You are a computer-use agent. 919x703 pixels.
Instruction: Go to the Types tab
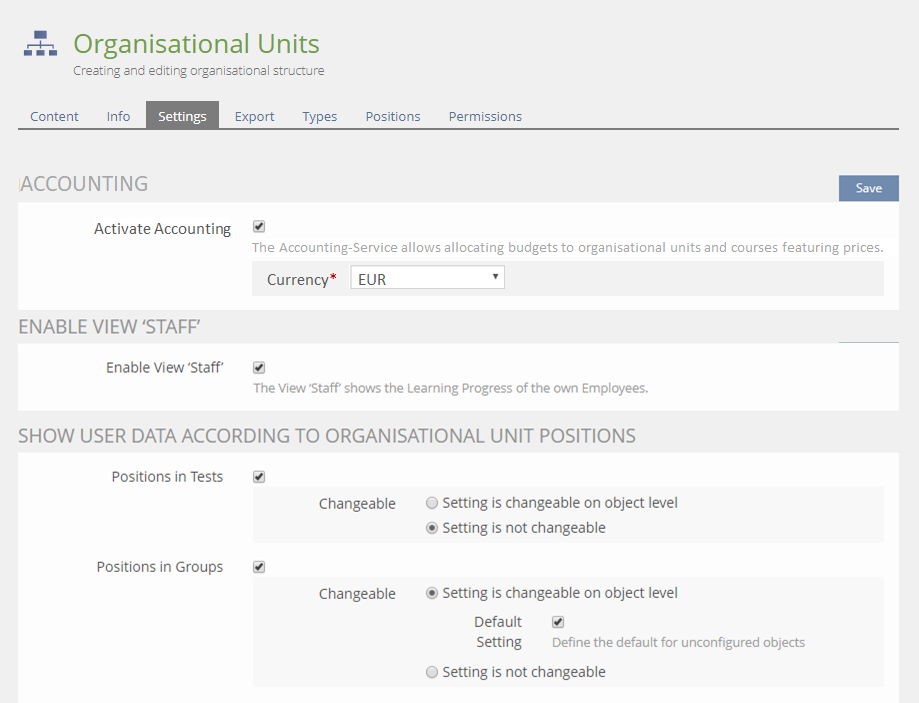[319, 116]
